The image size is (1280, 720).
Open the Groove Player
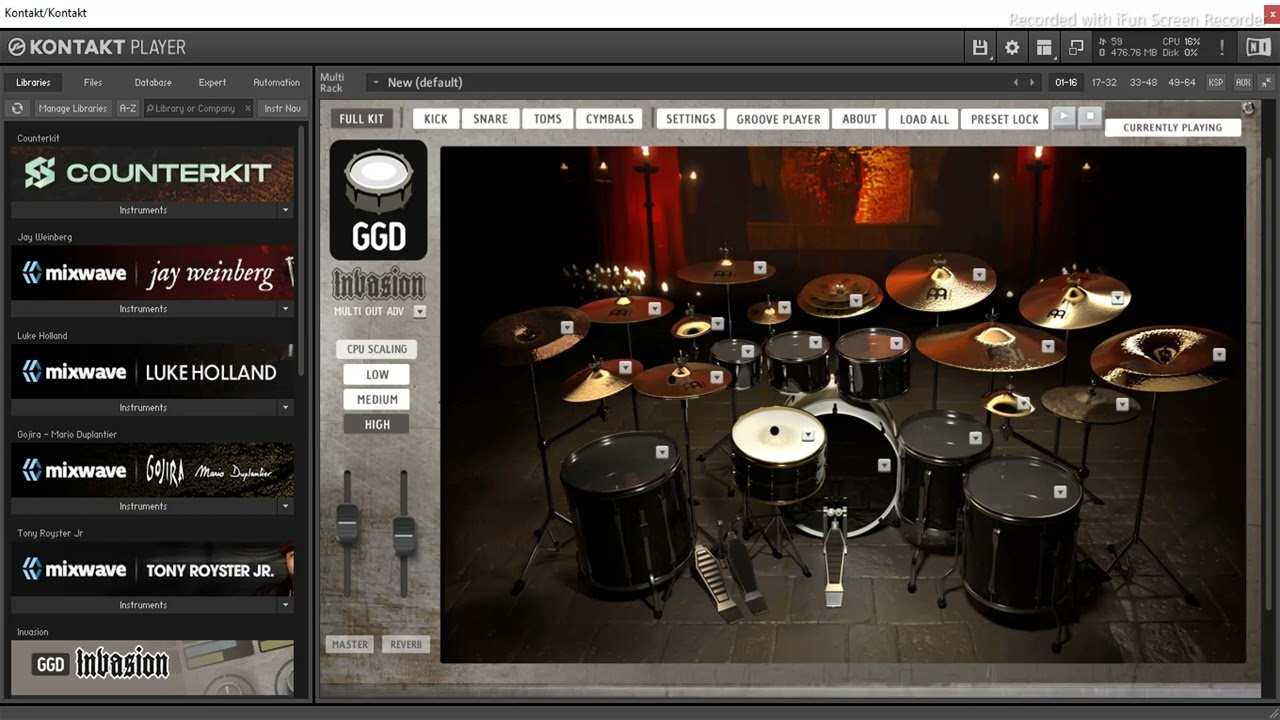(x=778, y=119)
